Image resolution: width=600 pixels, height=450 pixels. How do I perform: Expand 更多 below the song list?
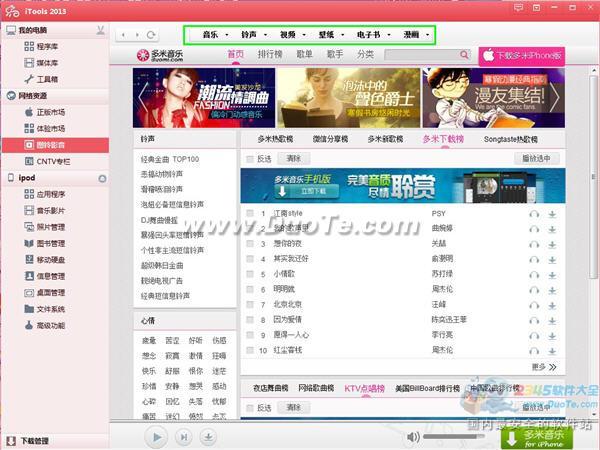tap(544, 367)
